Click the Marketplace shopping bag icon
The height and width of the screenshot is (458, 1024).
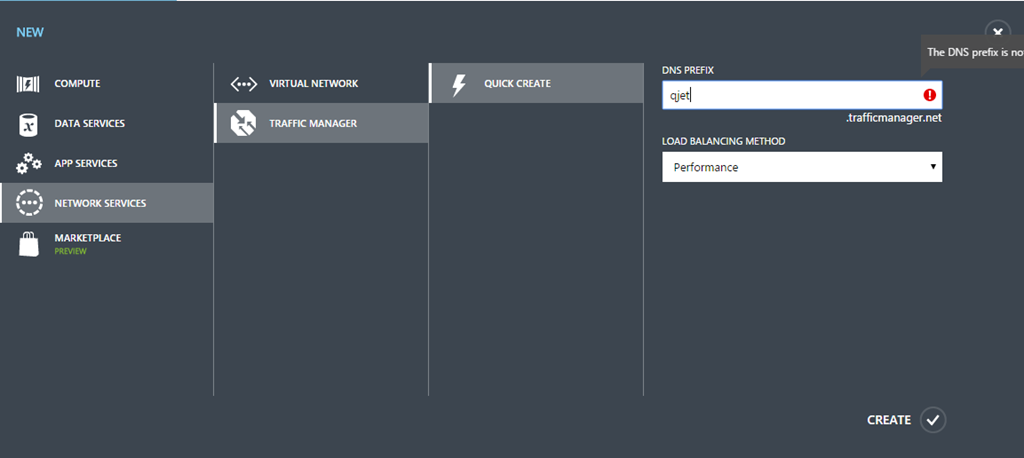(x=29, y=243)
